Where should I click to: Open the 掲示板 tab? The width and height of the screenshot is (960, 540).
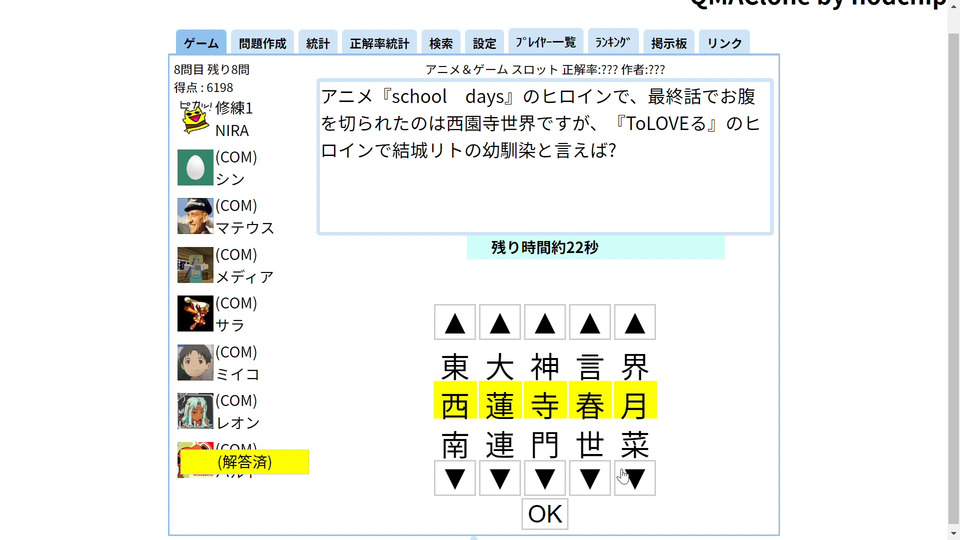tap(669, 43)
